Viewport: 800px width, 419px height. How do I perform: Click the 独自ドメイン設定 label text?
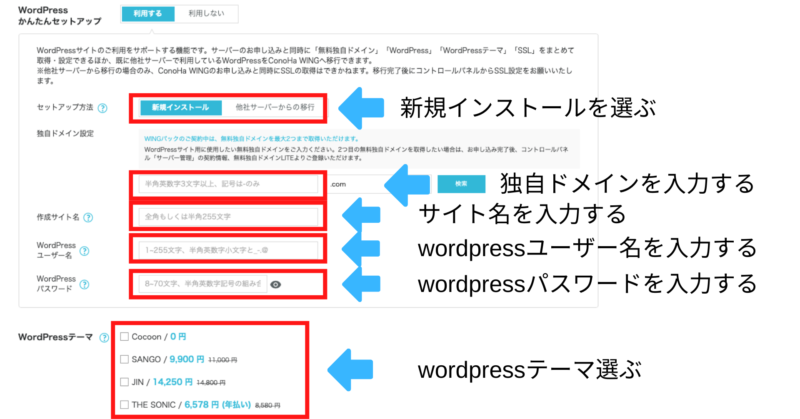tap(65, 134)
